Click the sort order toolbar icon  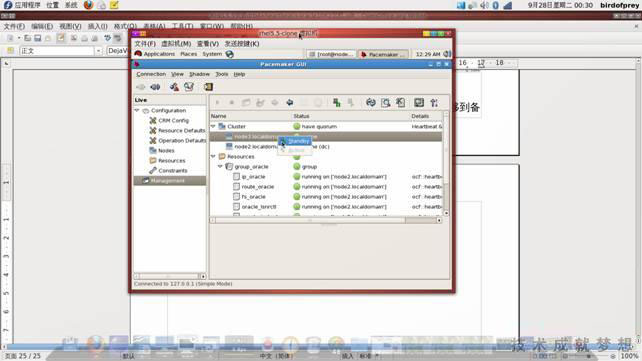coord(434,102)
